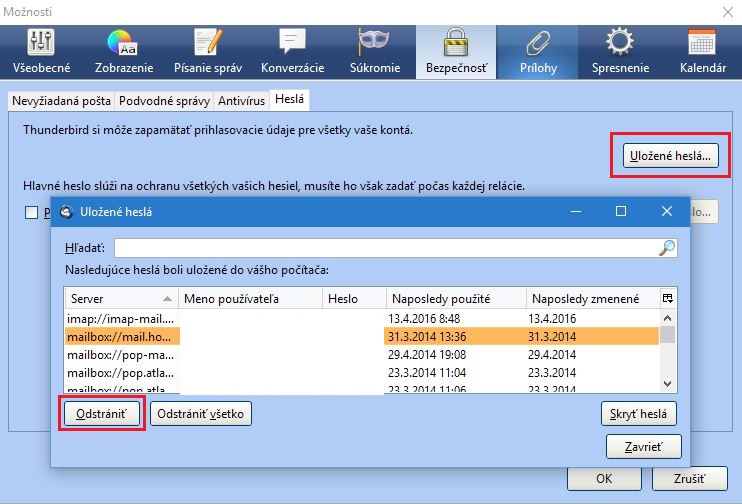Click the magnifier icon in Hľadať field
742x504 pixels.
pyautogui.click(x=667, y=248)
